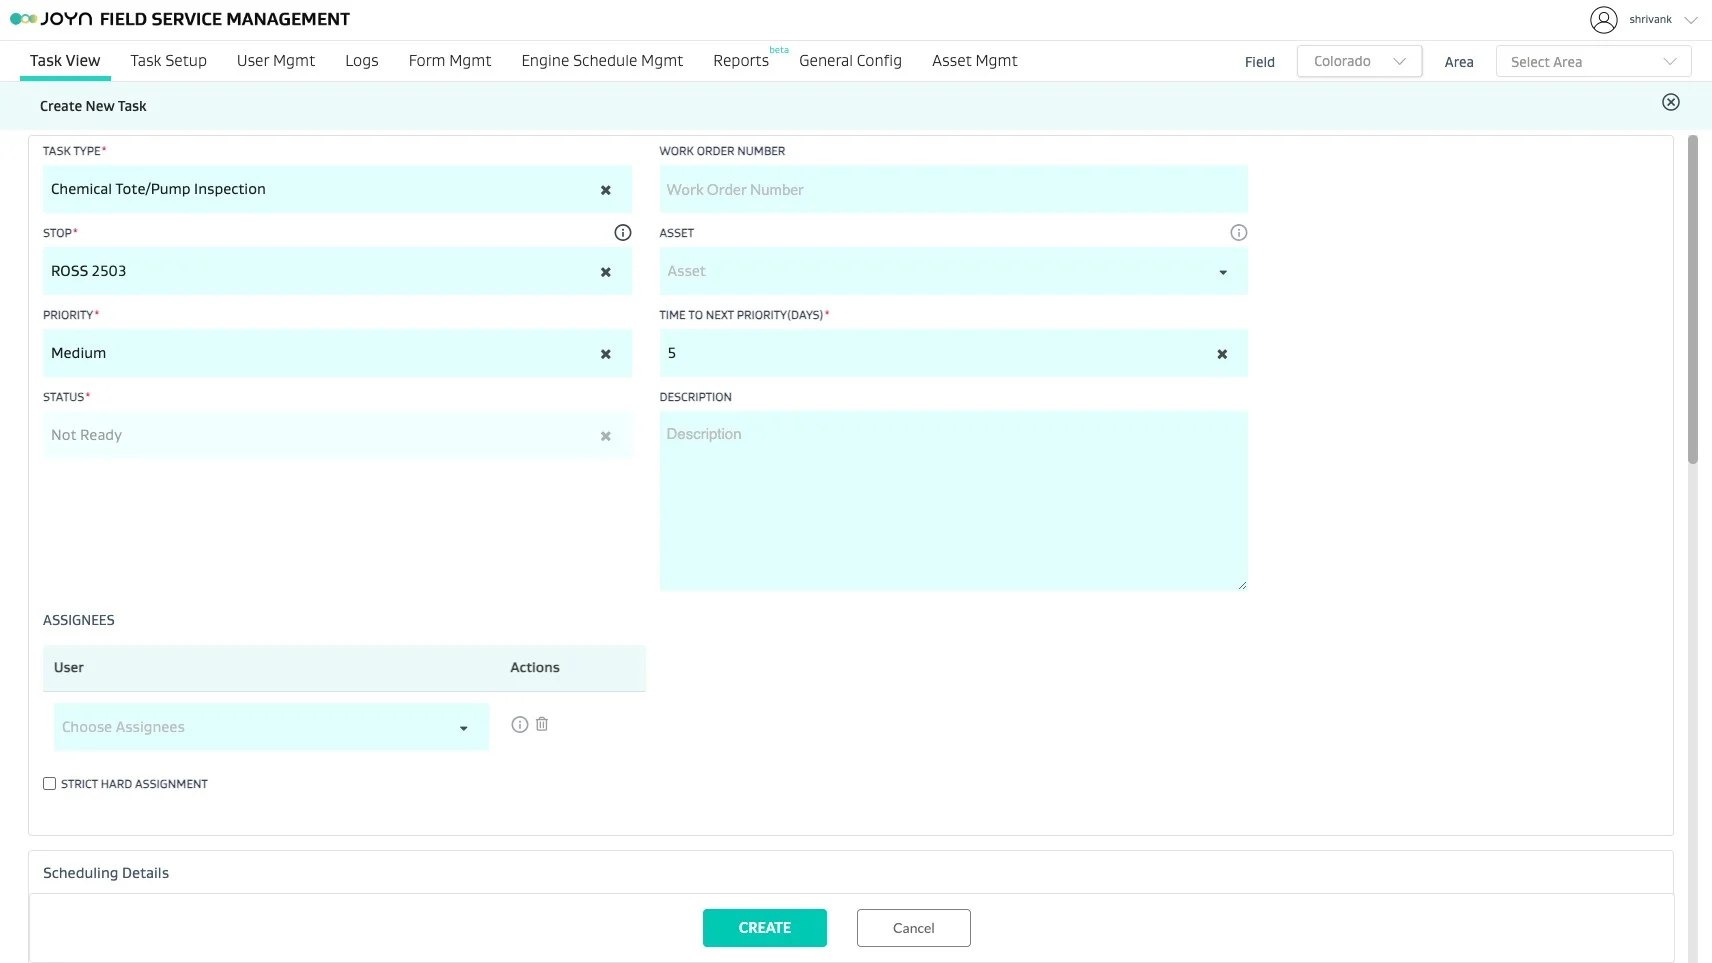Open the General Config tab
Screen dimensions: 1712x963
click(850, 61)
